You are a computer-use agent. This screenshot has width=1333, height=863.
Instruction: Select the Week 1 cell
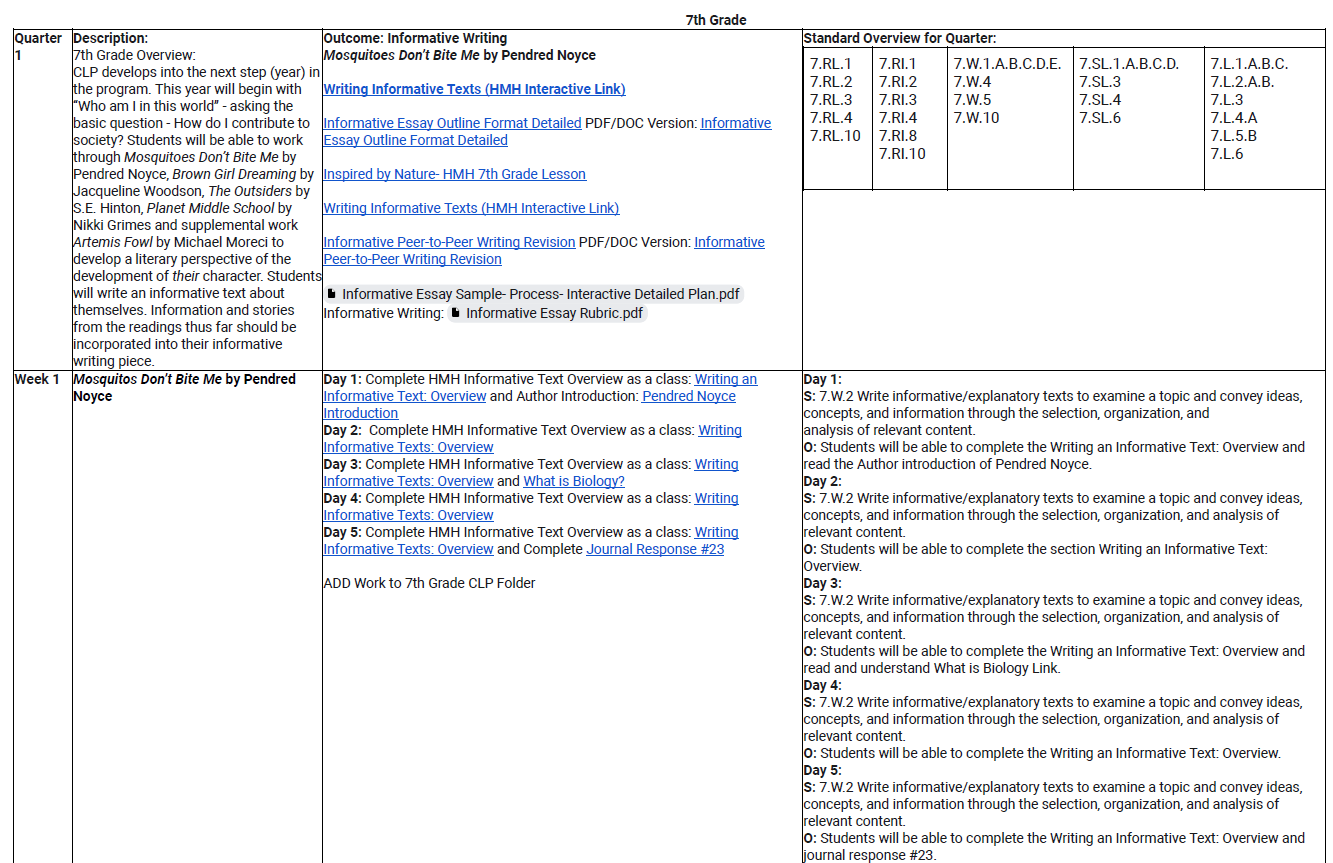point(37,379)
